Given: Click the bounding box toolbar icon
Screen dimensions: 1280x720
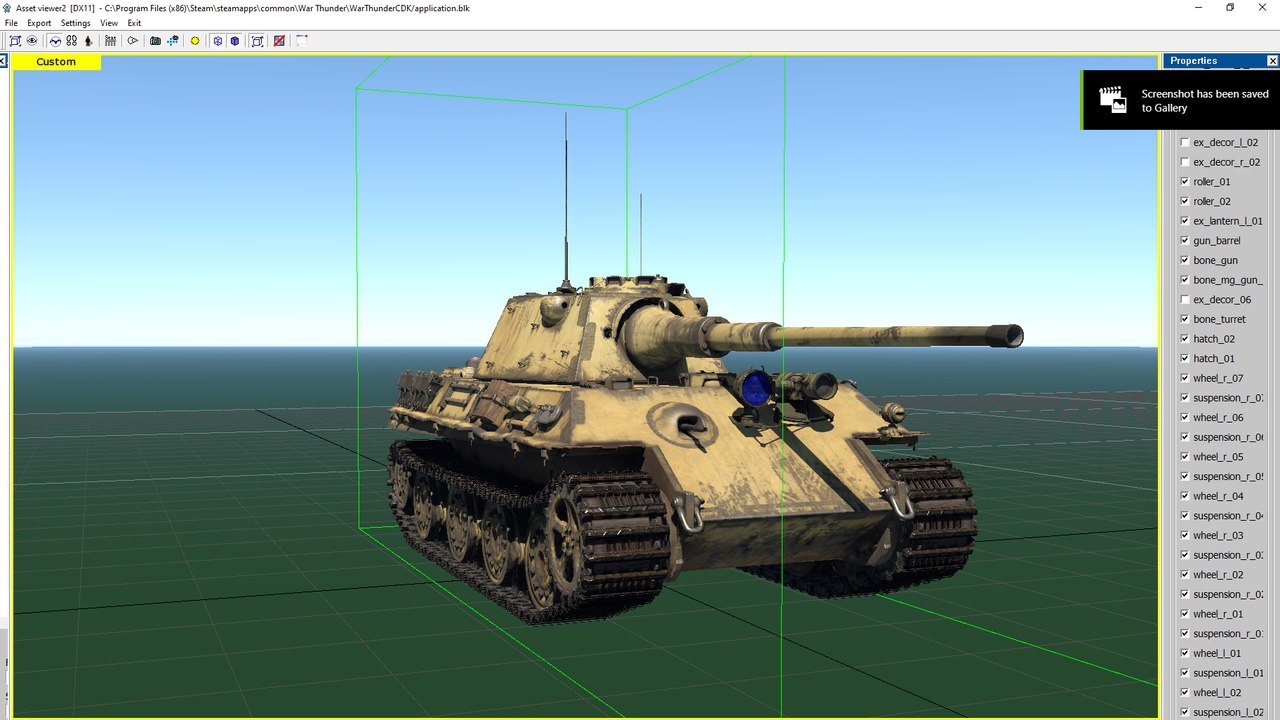Looking at the screenshot, I should (257, 41).
